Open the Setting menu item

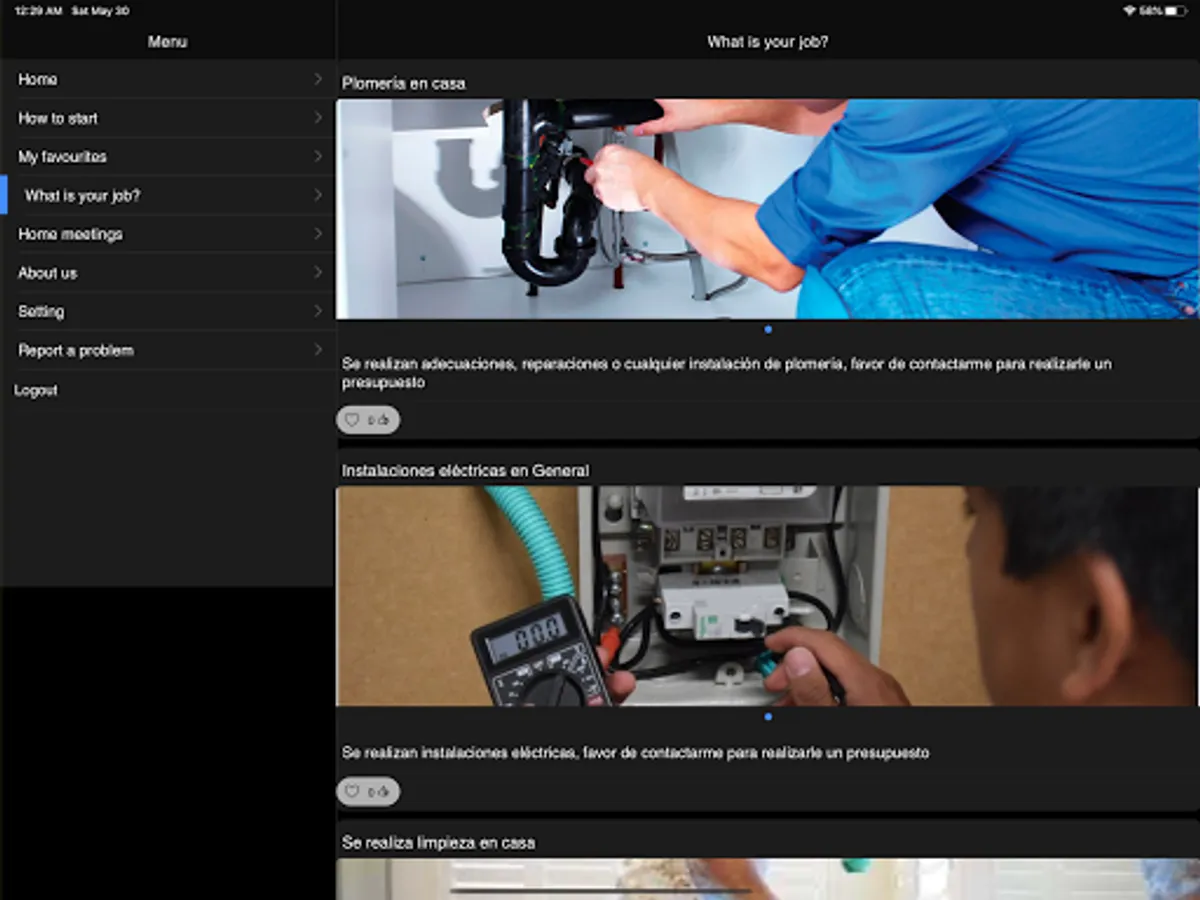[x=167, y=312]
